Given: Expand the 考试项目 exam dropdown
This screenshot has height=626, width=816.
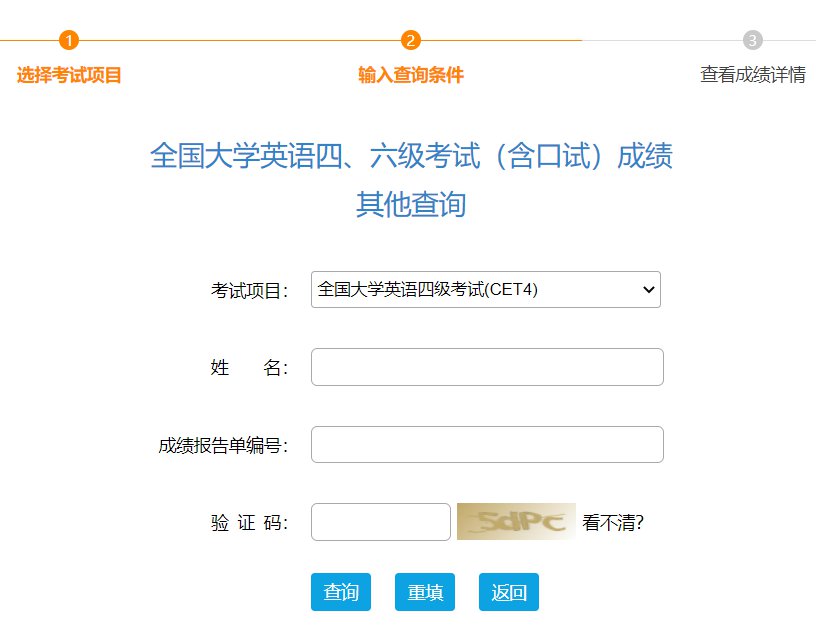Looking at the screenshot, I should coord(485,290).
